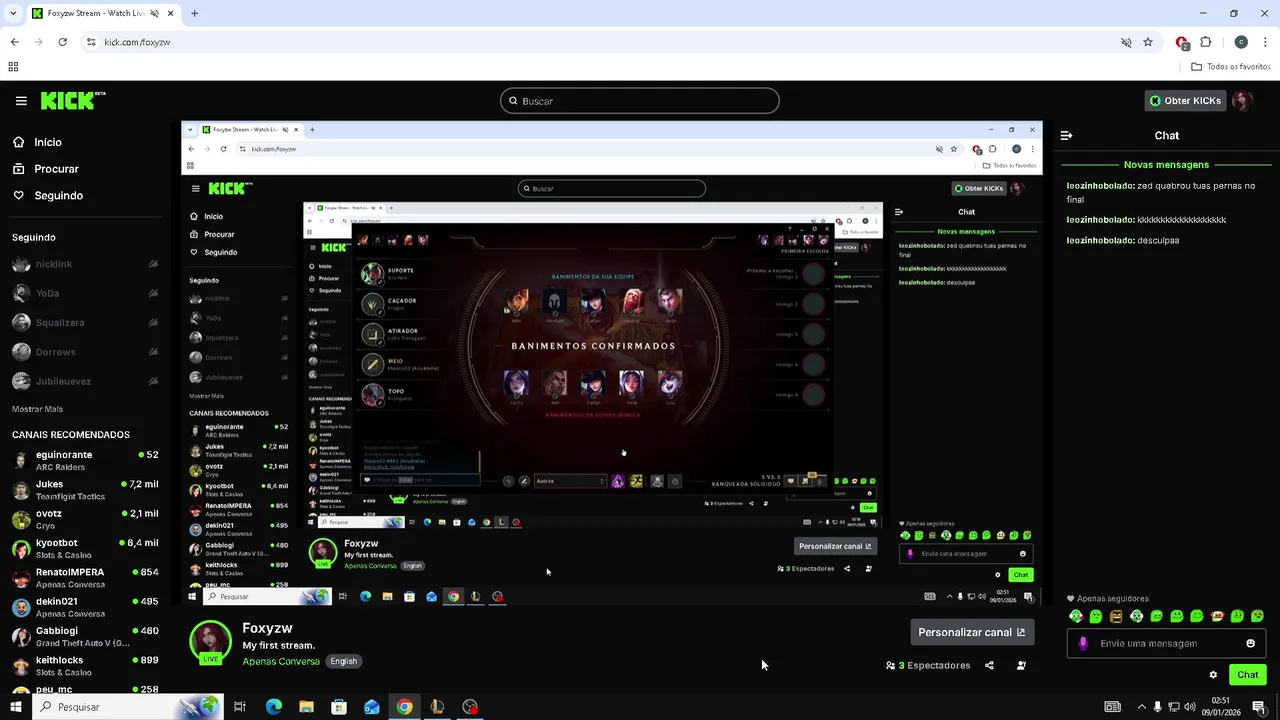Focus the Envie uma mensagem field
This screenshot has height=720, width=1280.
pos(1166,643)
